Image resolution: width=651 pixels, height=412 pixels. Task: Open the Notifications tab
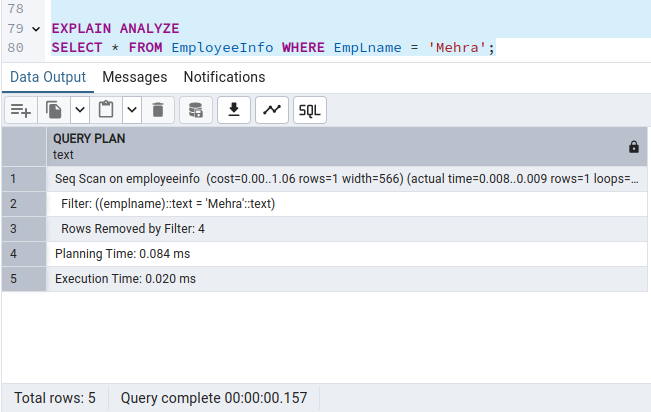(x=224, y=77)
